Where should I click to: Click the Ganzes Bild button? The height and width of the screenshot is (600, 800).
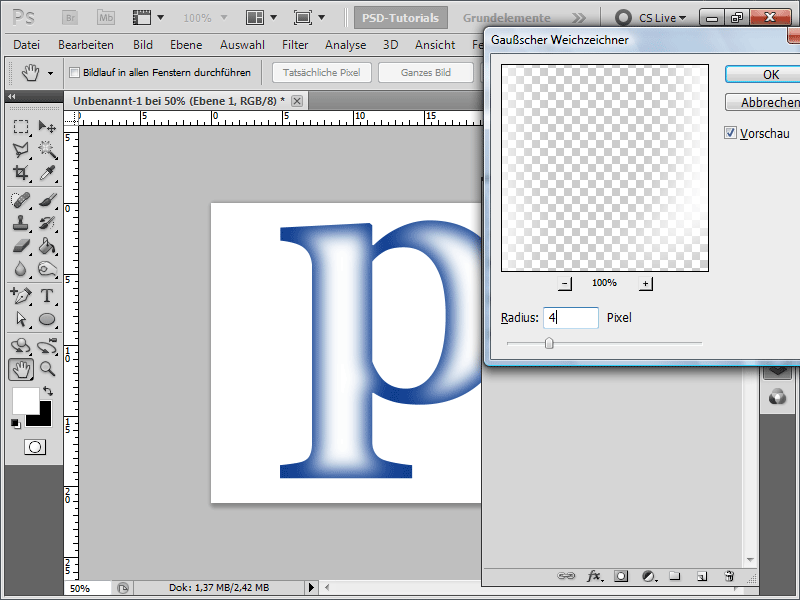pos(426,72)
